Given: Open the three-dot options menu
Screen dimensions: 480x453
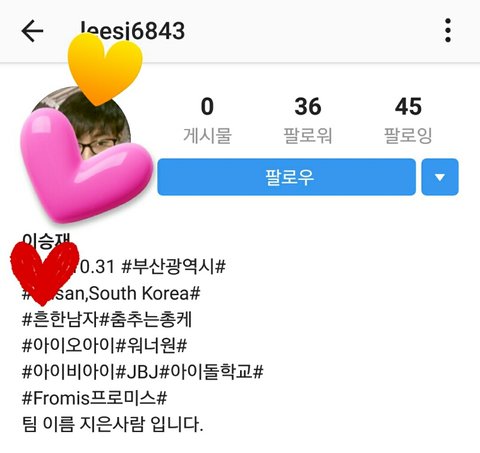Looking at the screenshot, I should pos(448,30).
